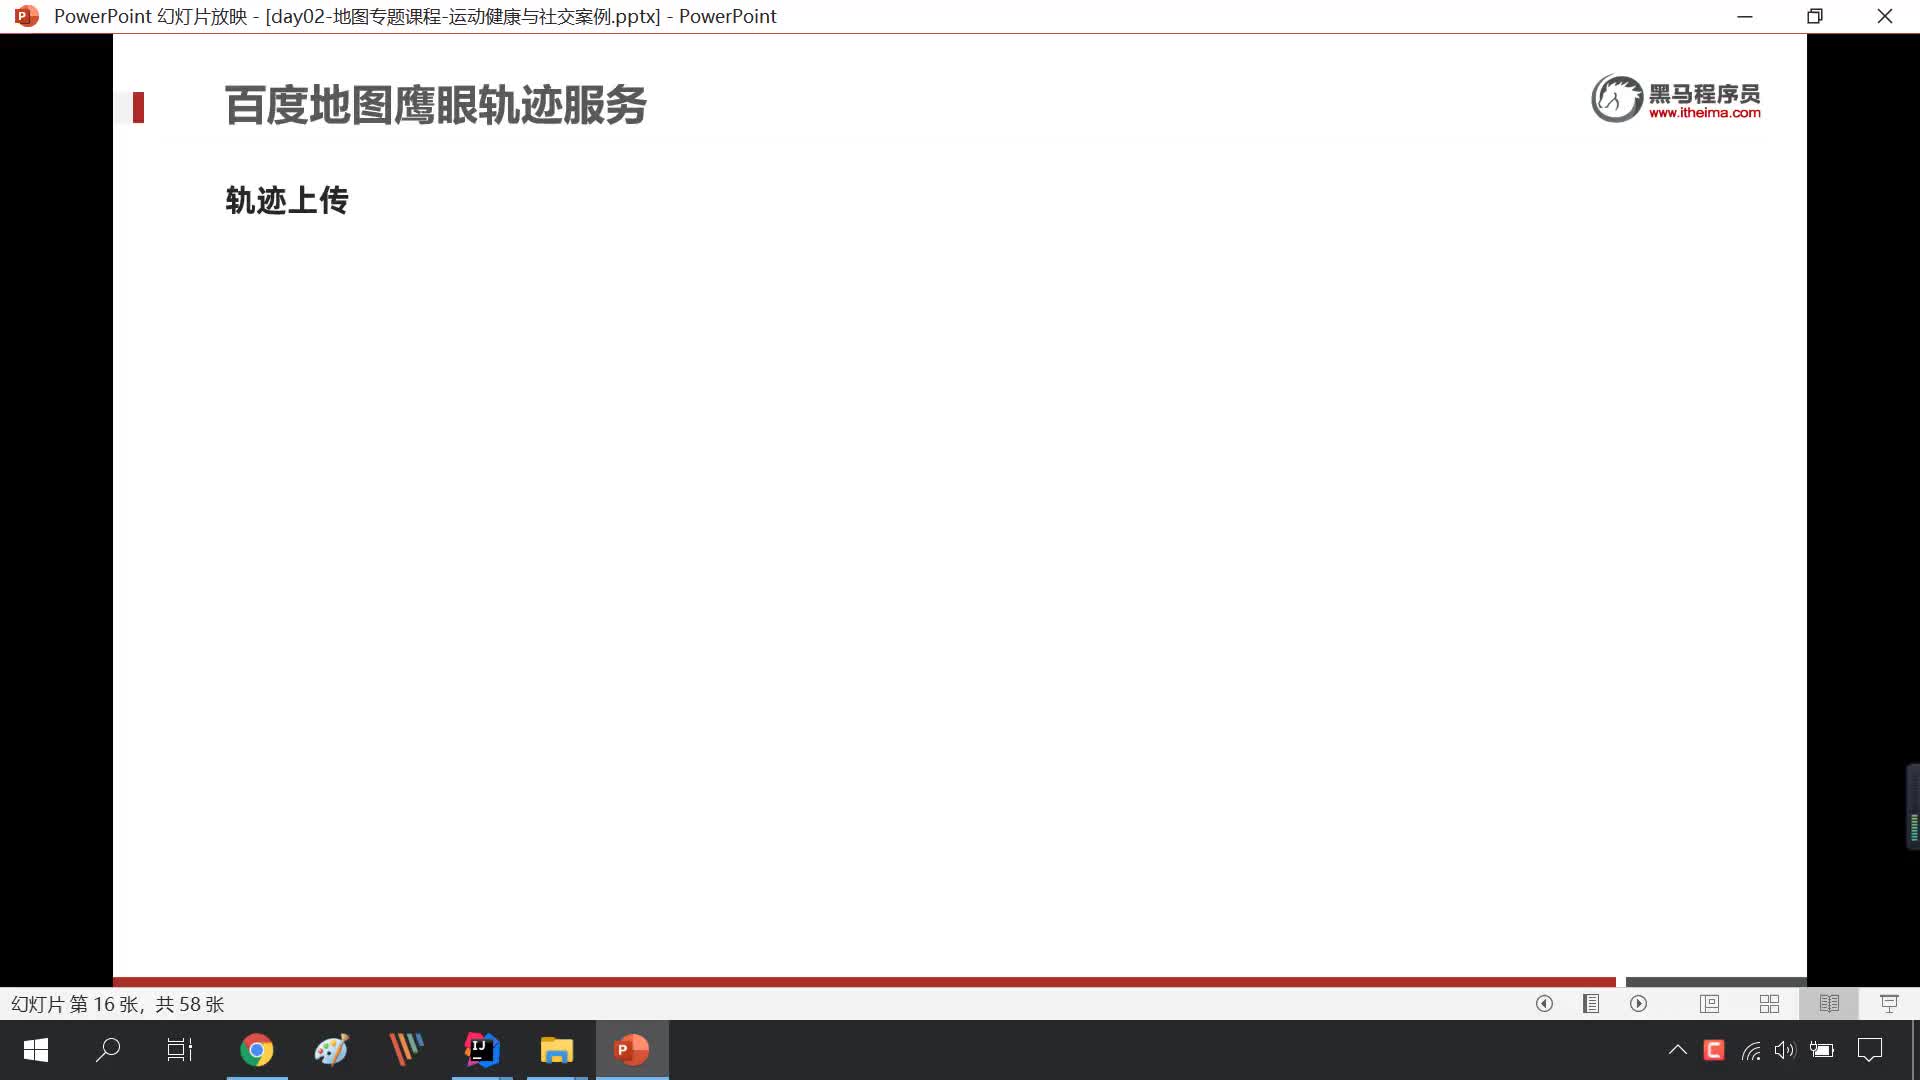Restore down the PowerPoint window

coord(1815,16)
